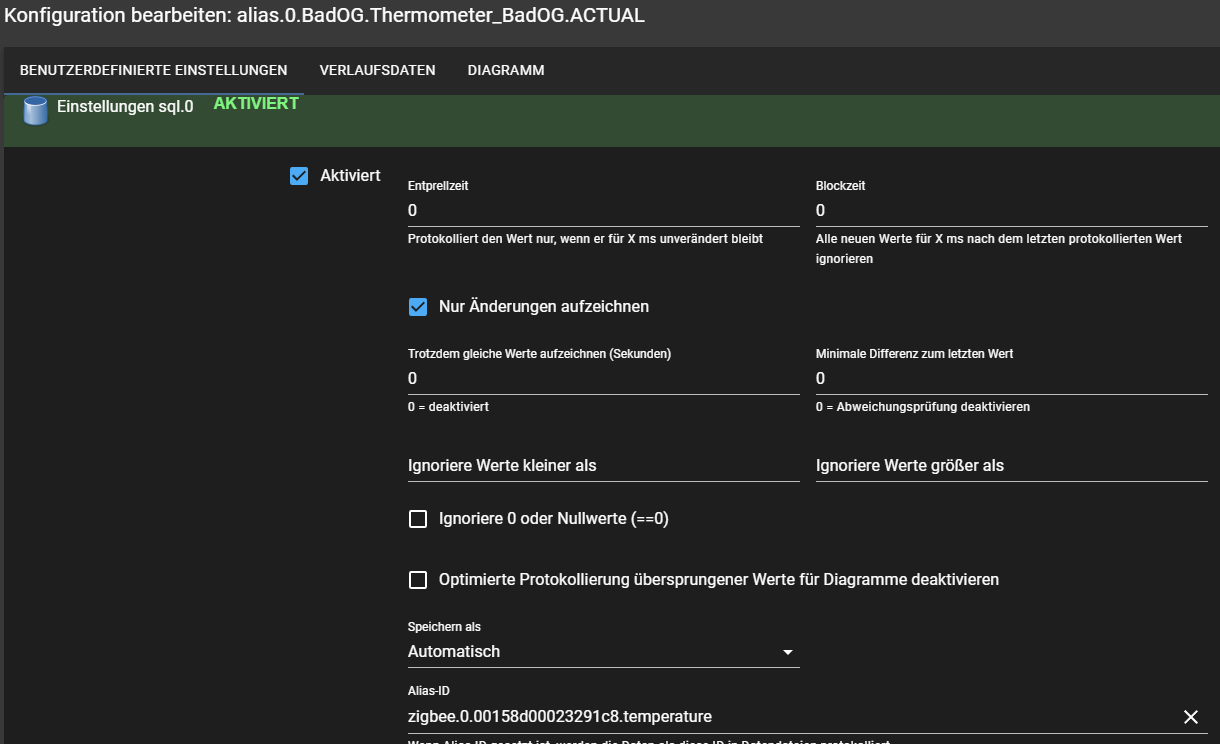
Task: Click the Minimale Differenz zum letzten Wert field
Action: click(x=1010, y=379)
